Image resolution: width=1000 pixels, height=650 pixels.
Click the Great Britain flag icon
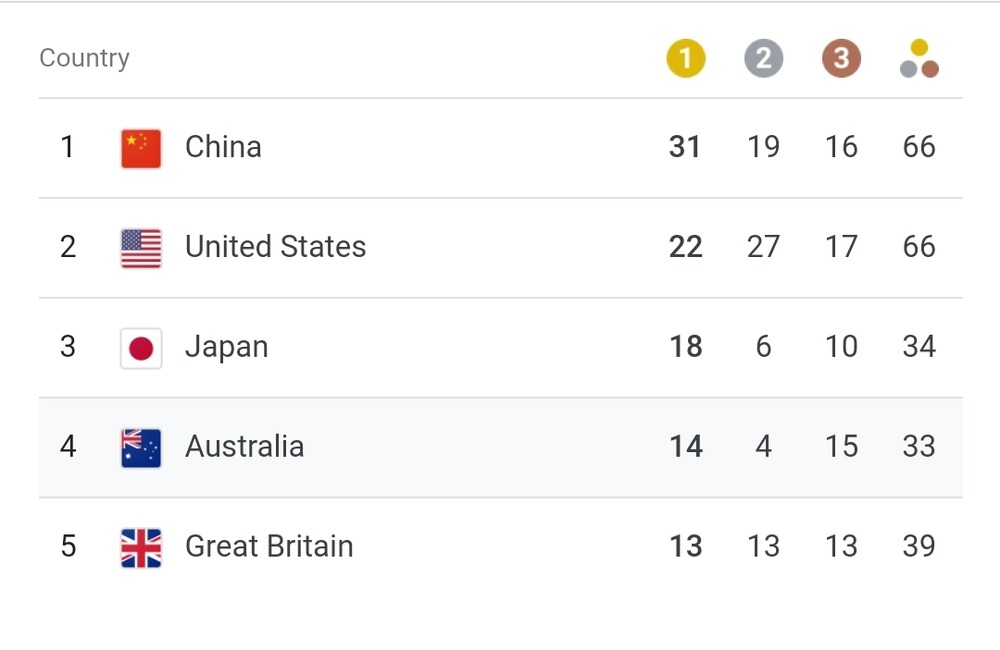point(141,548)
